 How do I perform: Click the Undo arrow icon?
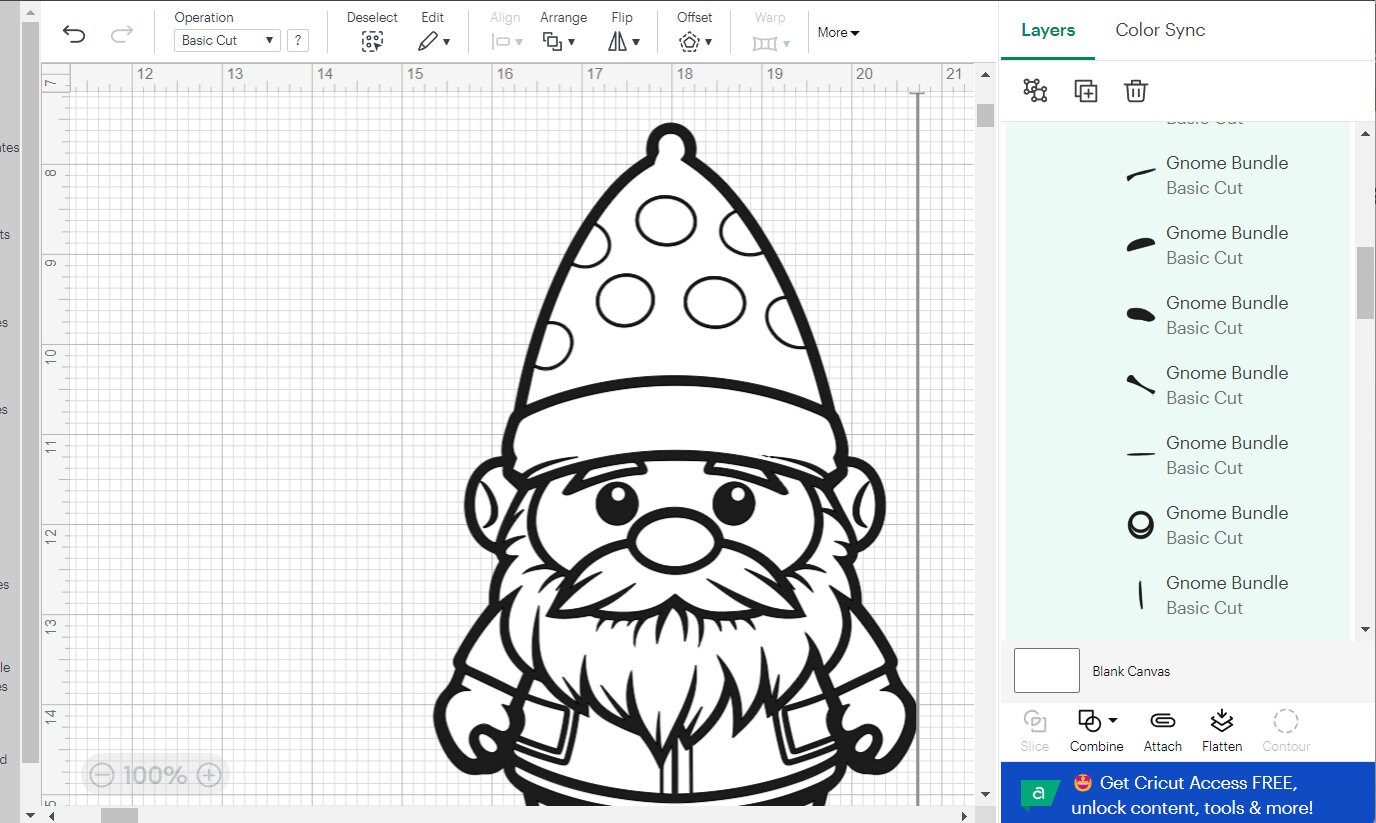click(72, 33)
